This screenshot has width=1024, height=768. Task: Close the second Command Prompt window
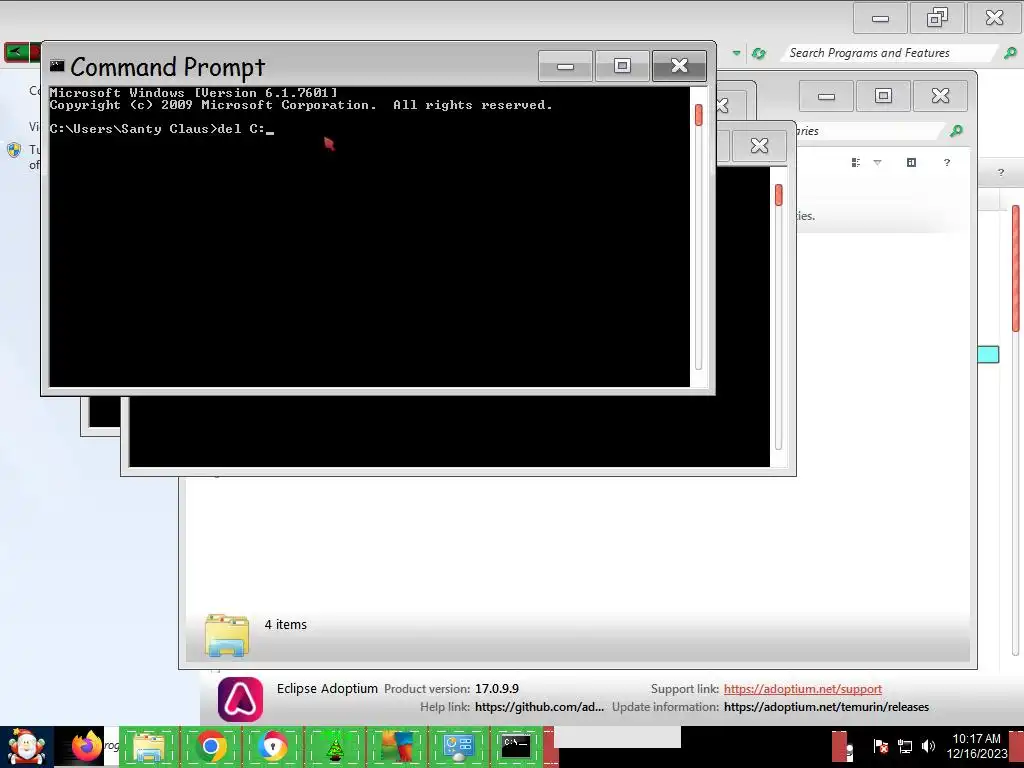(759, 146)
